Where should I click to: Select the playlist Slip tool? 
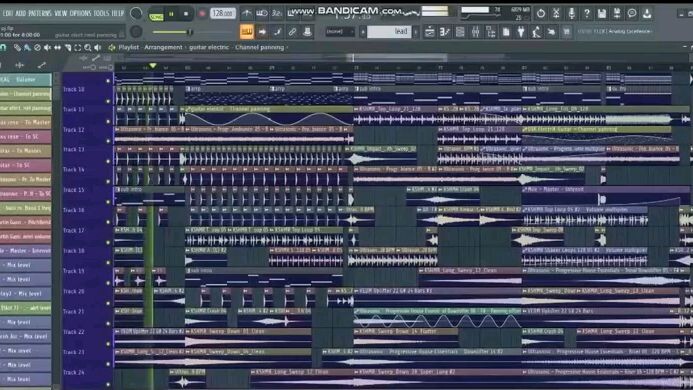(x=57, y=47)
